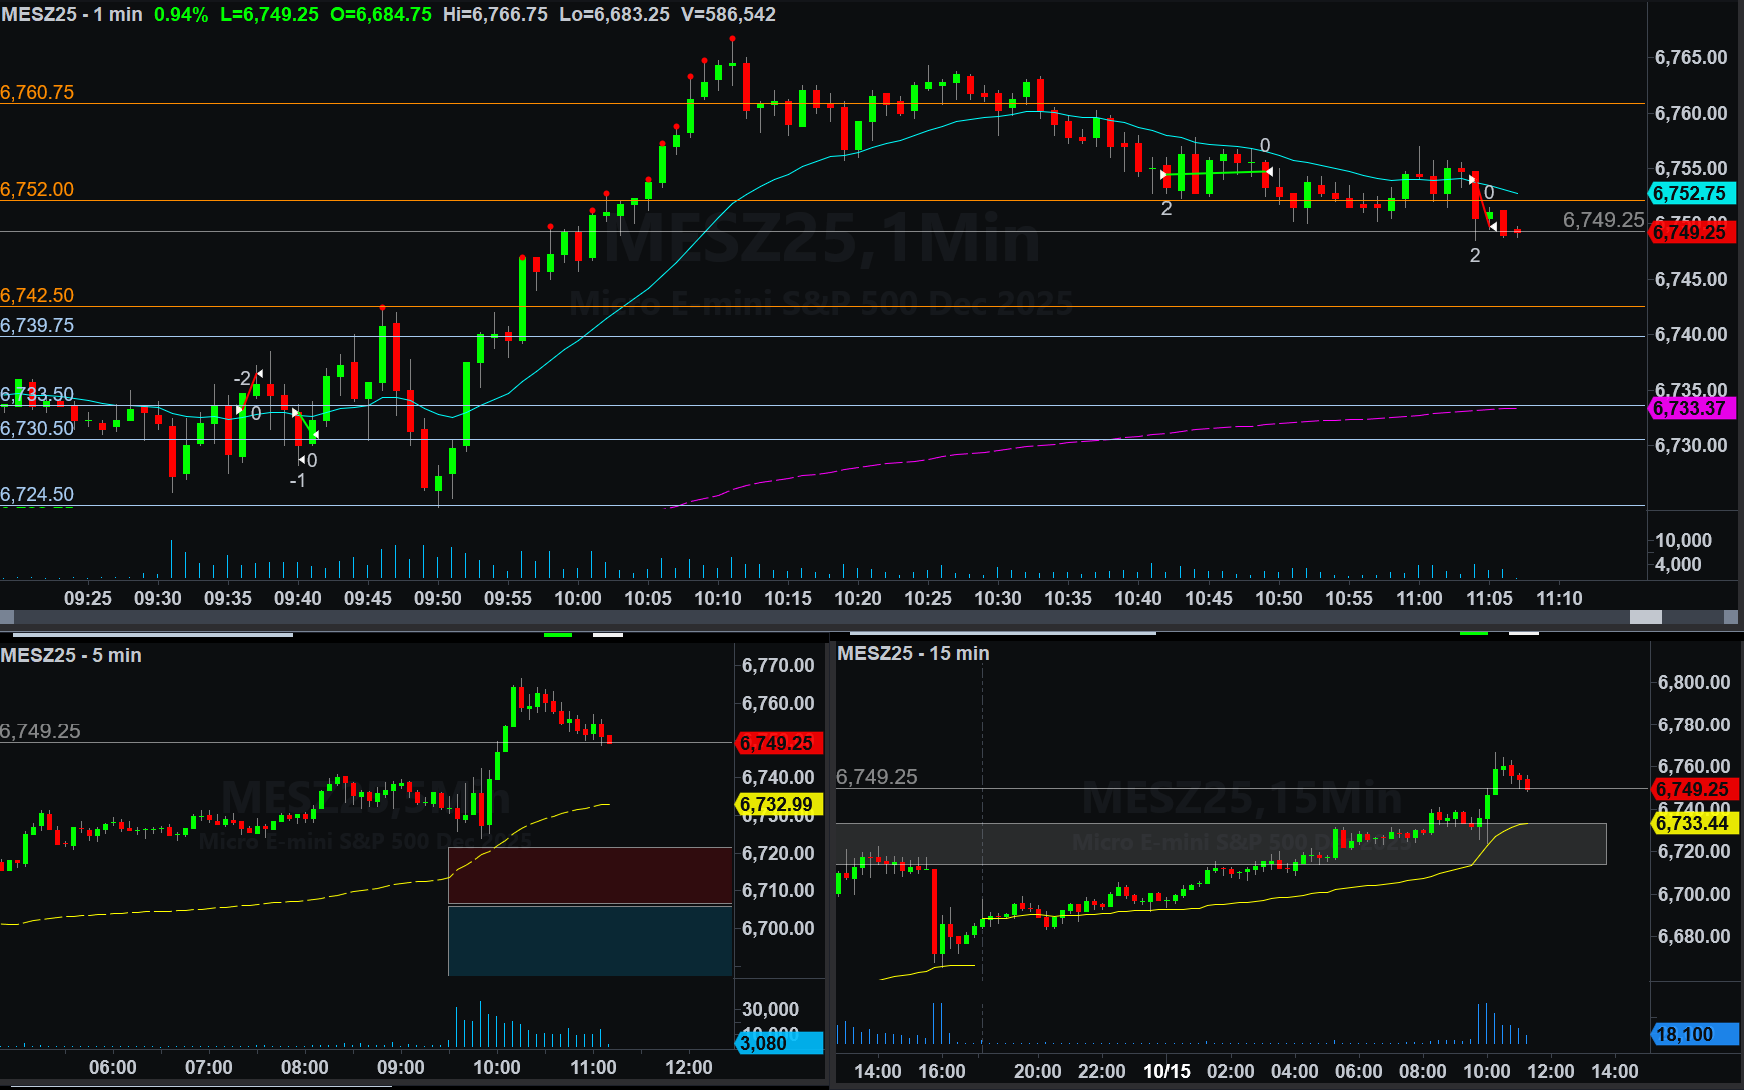Select the MESZ25 - 15 min chart title
This screenshot has height=1090, width=1744.
913,653
